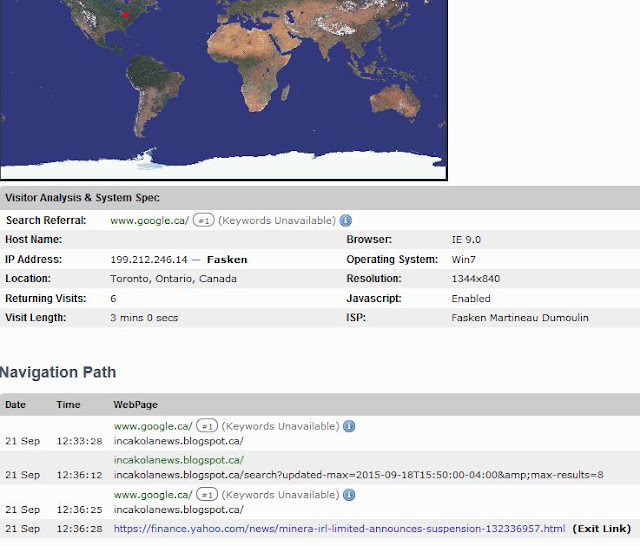Screen dimensions: 640x546
Task: Click incakolanews.blogspot.ca page at 12:33:28
Action: (178, 441)
